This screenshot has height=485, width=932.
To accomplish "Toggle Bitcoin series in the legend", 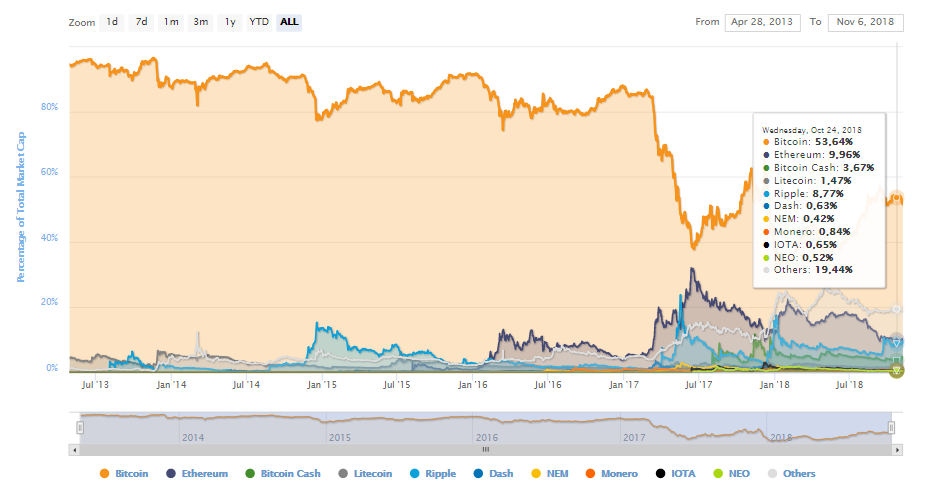I will point(124,474).
